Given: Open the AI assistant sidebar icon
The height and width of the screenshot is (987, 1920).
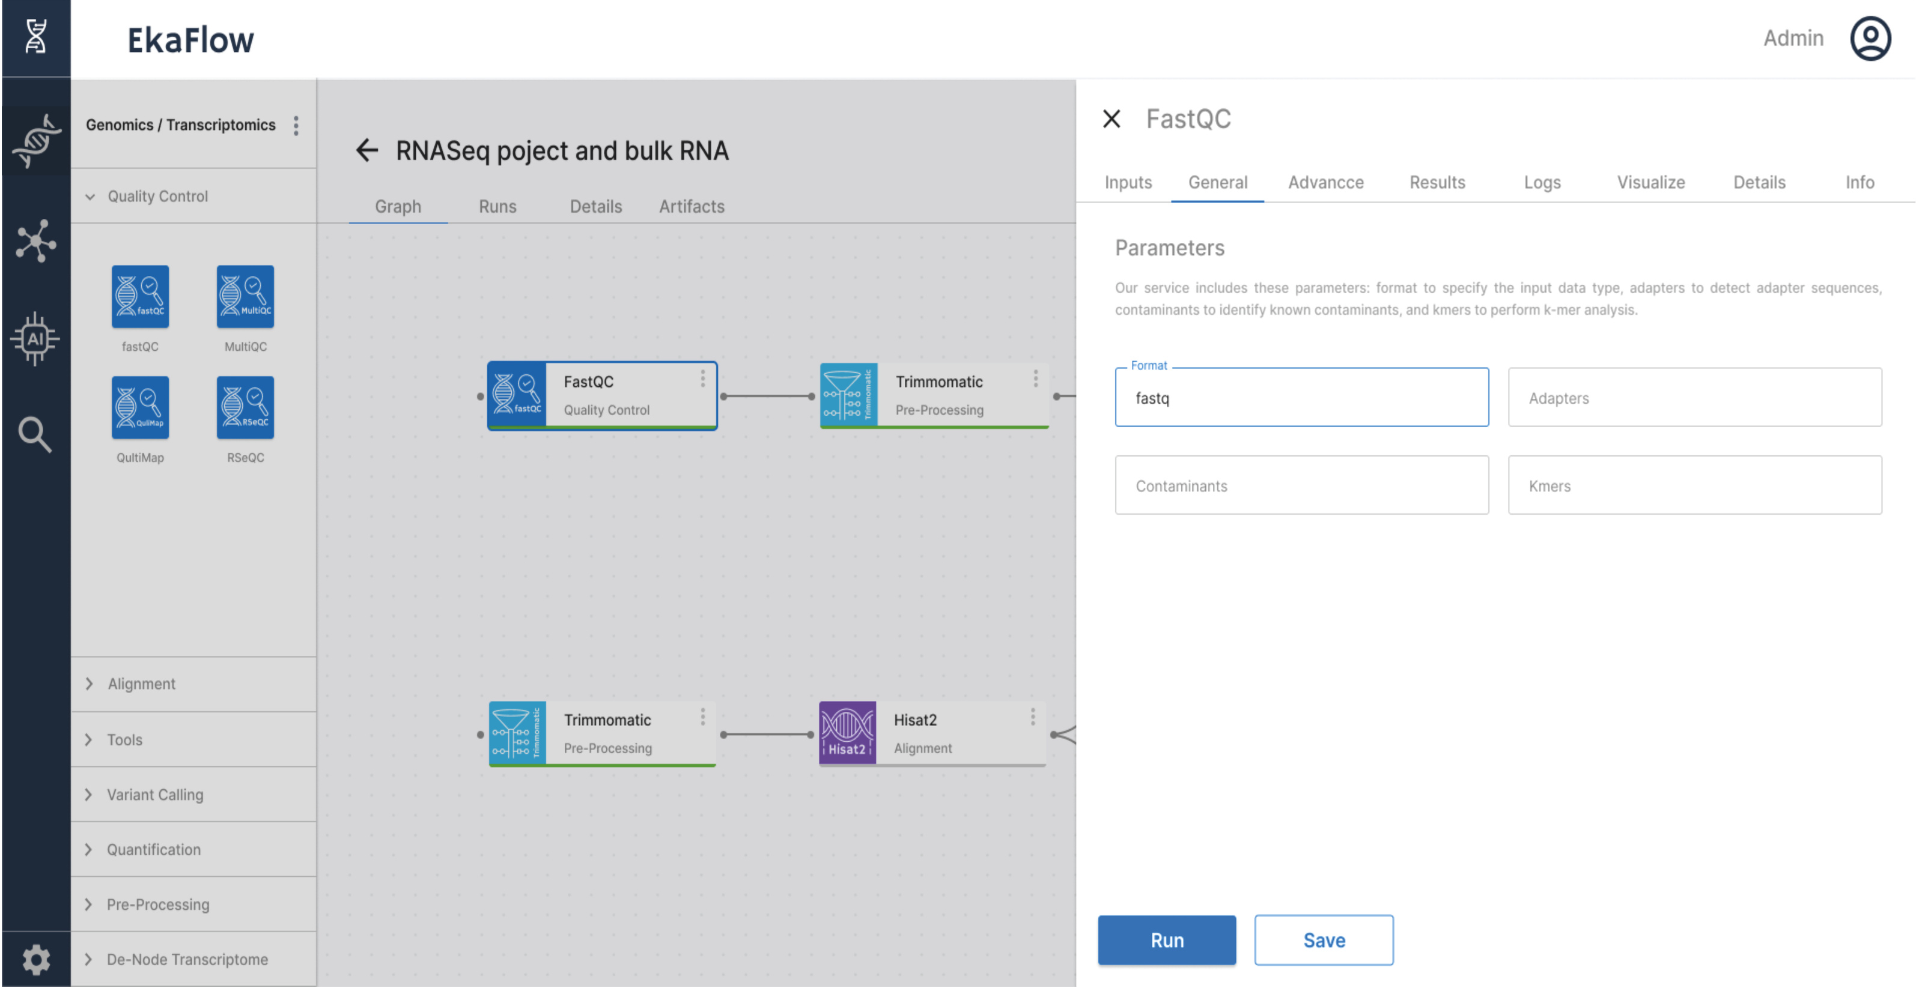Looking at the screenshot, I should (x=36, y=339).
